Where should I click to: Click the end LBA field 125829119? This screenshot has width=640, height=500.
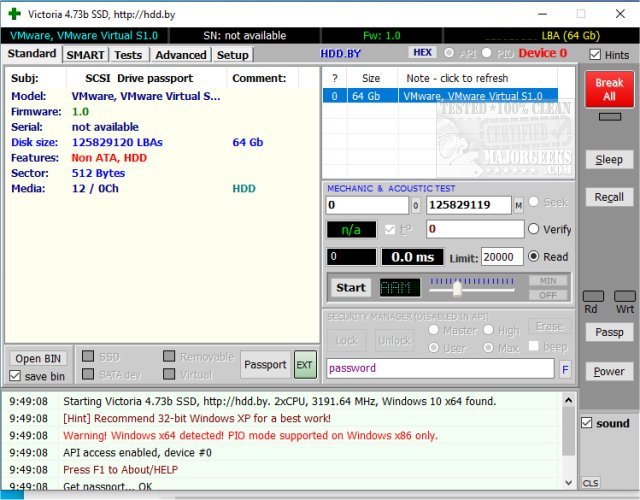click(469, 205)
